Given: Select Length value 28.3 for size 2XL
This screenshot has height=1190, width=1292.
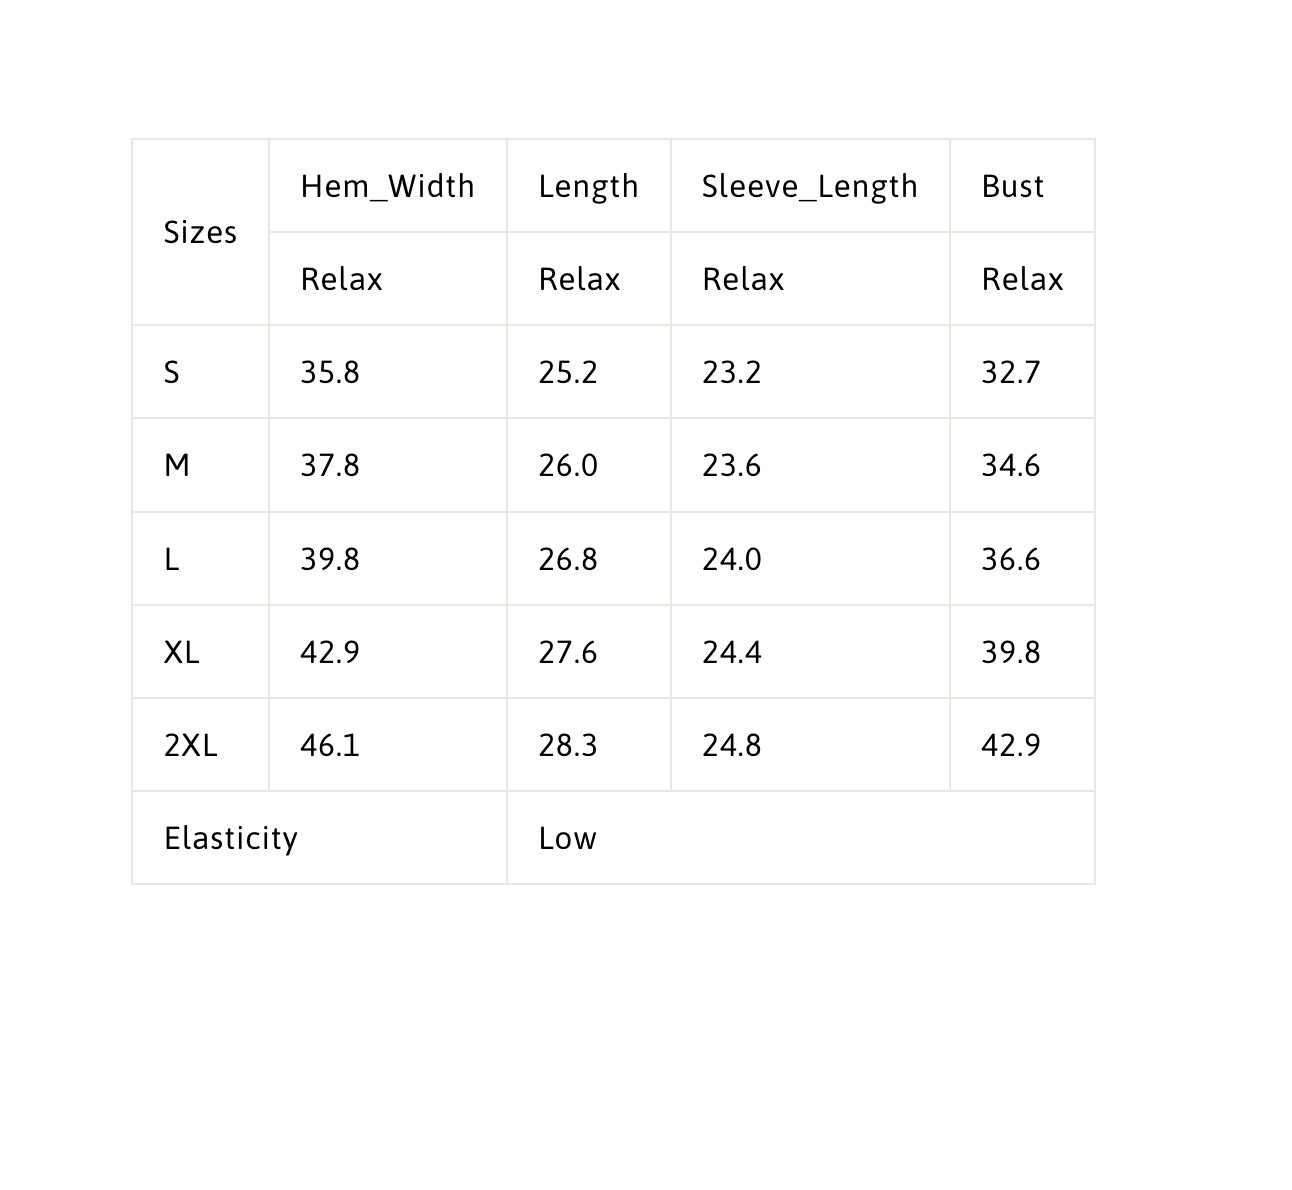Looking at the screenshot, I should pos(568,745).
